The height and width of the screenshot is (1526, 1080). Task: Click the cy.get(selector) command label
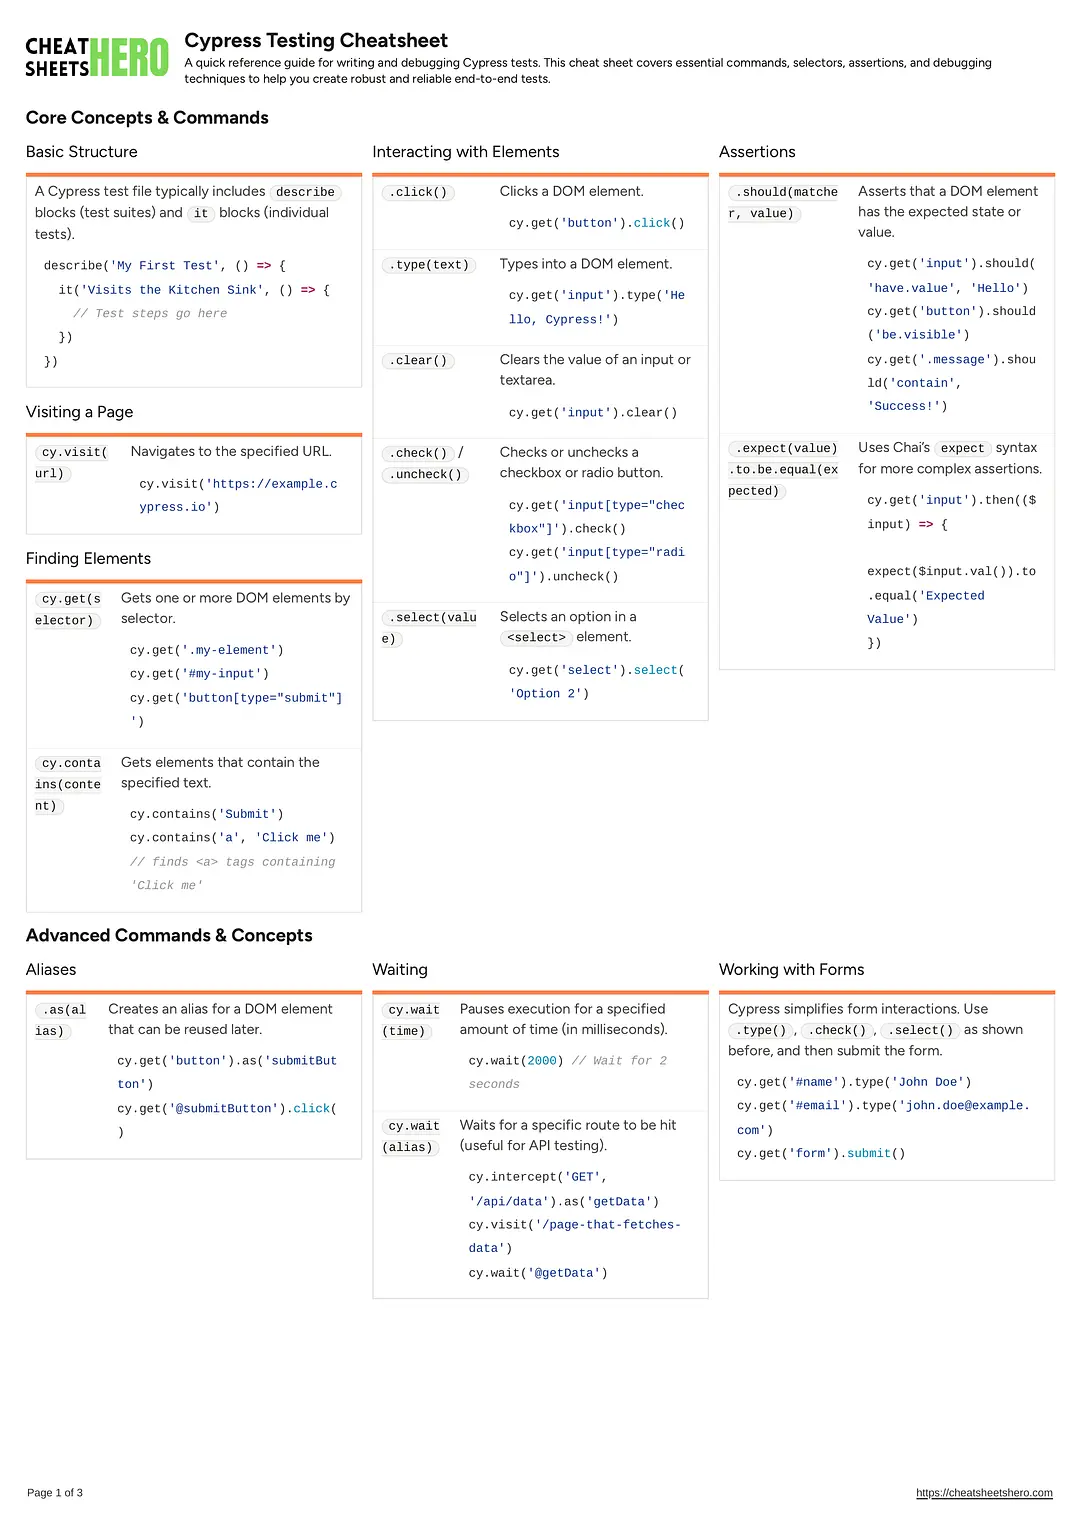click(x=68, y=609)
